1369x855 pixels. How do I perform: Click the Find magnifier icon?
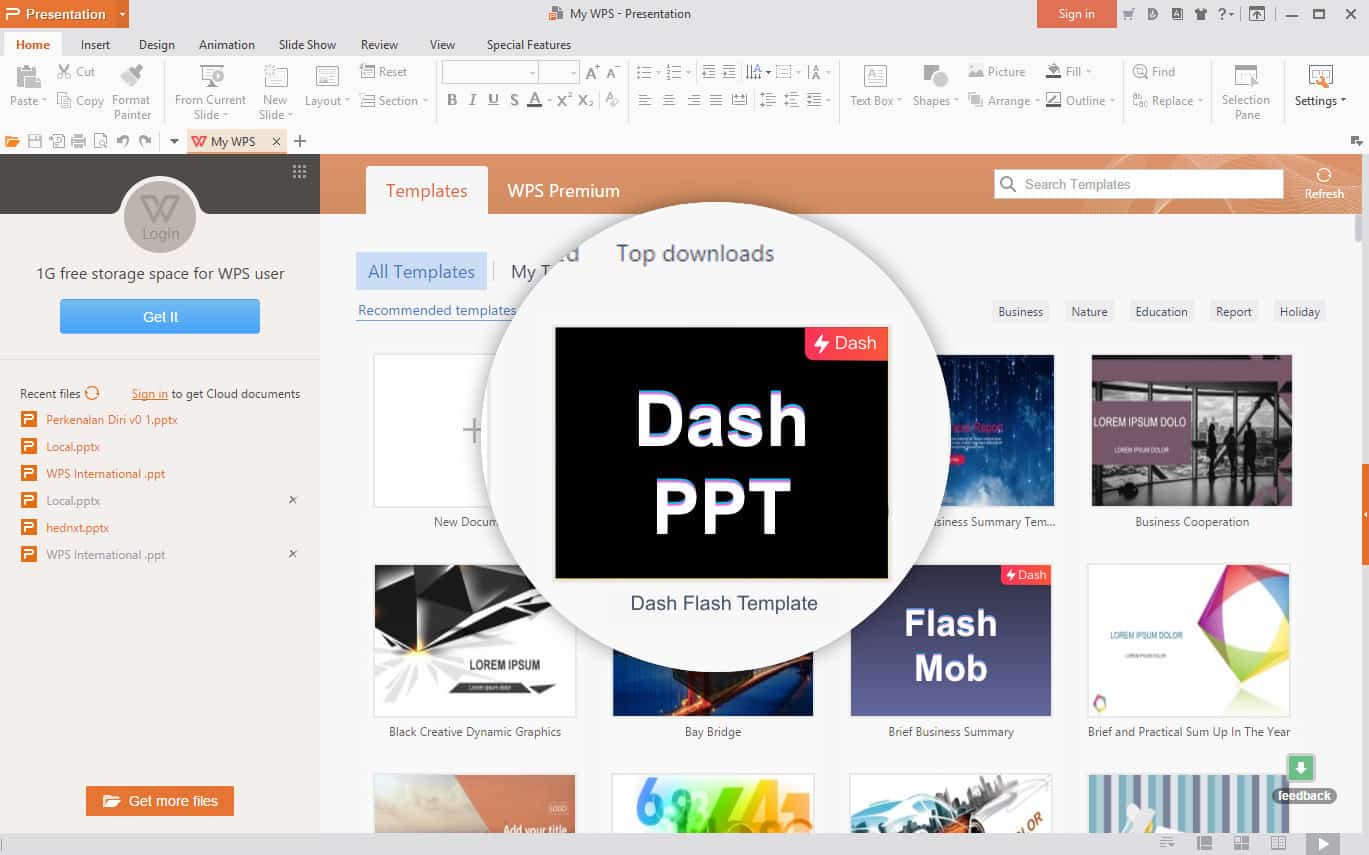[1140, 71]
